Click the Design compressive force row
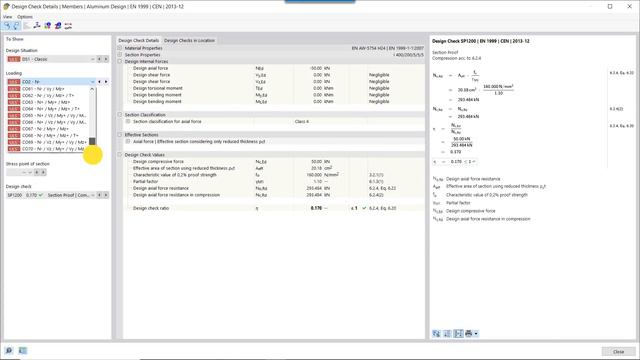 point(274,162)
